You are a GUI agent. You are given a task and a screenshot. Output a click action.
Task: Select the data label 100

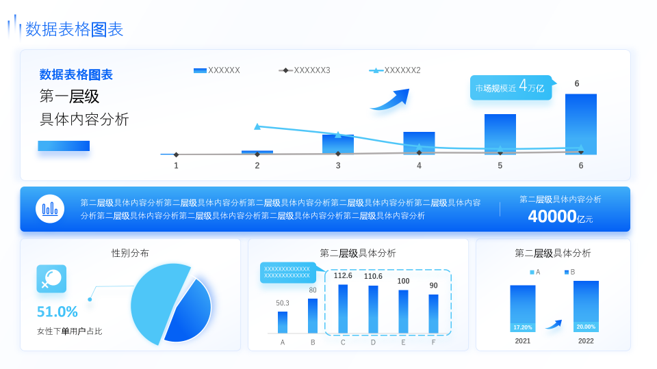pyautogui.click(x=403, y=281)
